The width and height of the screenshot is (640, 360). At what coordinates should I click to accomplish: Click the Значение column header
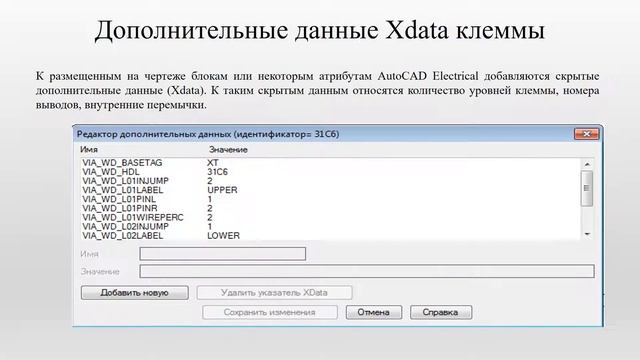pos(228,149)
